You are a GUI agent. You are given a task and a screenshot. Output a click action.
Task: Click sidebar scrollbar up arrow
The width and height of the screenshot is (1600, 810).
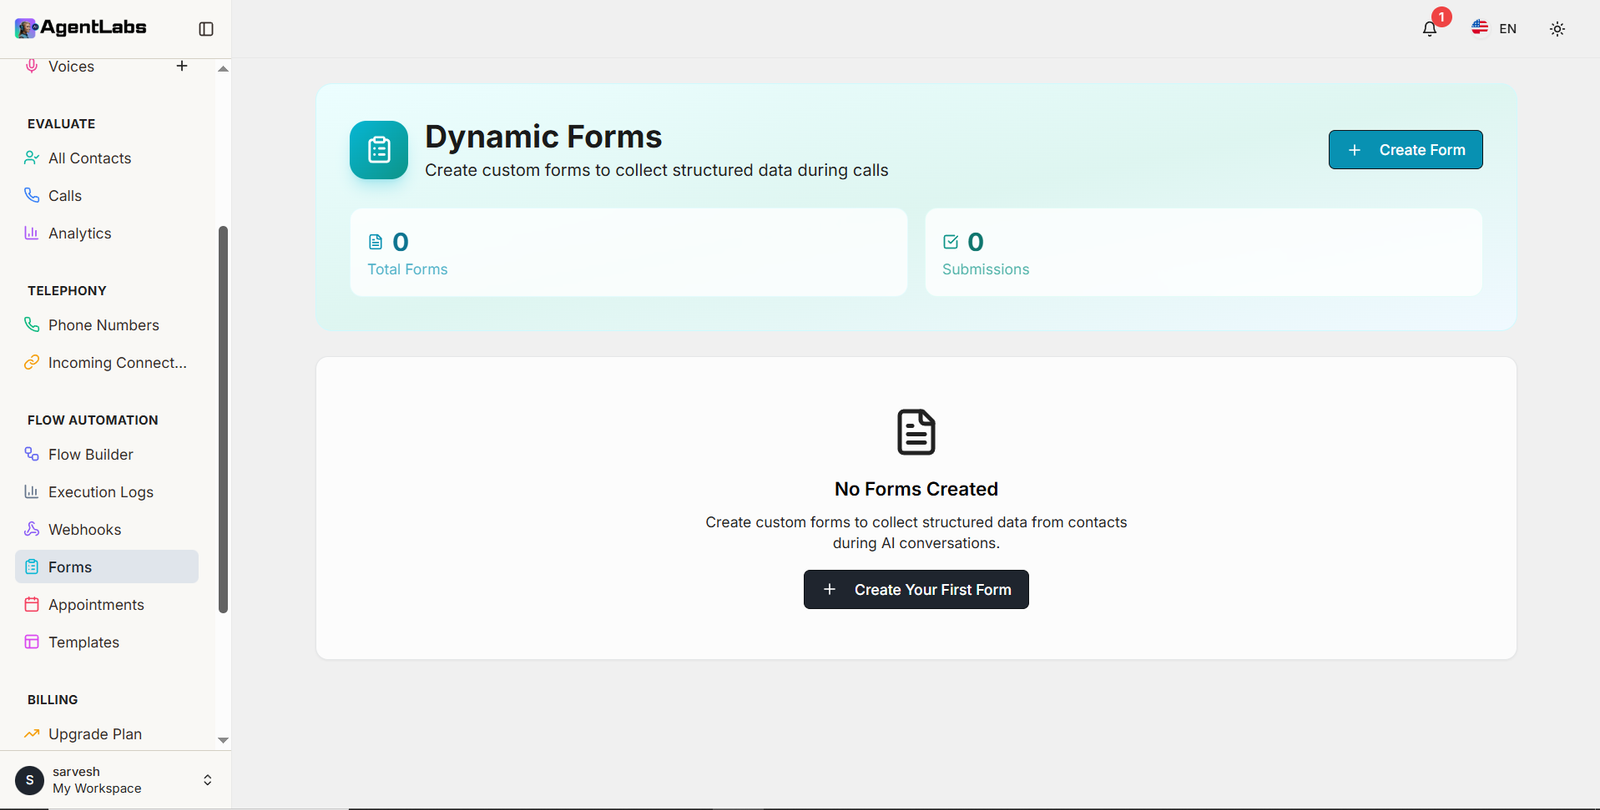point(223,69)
